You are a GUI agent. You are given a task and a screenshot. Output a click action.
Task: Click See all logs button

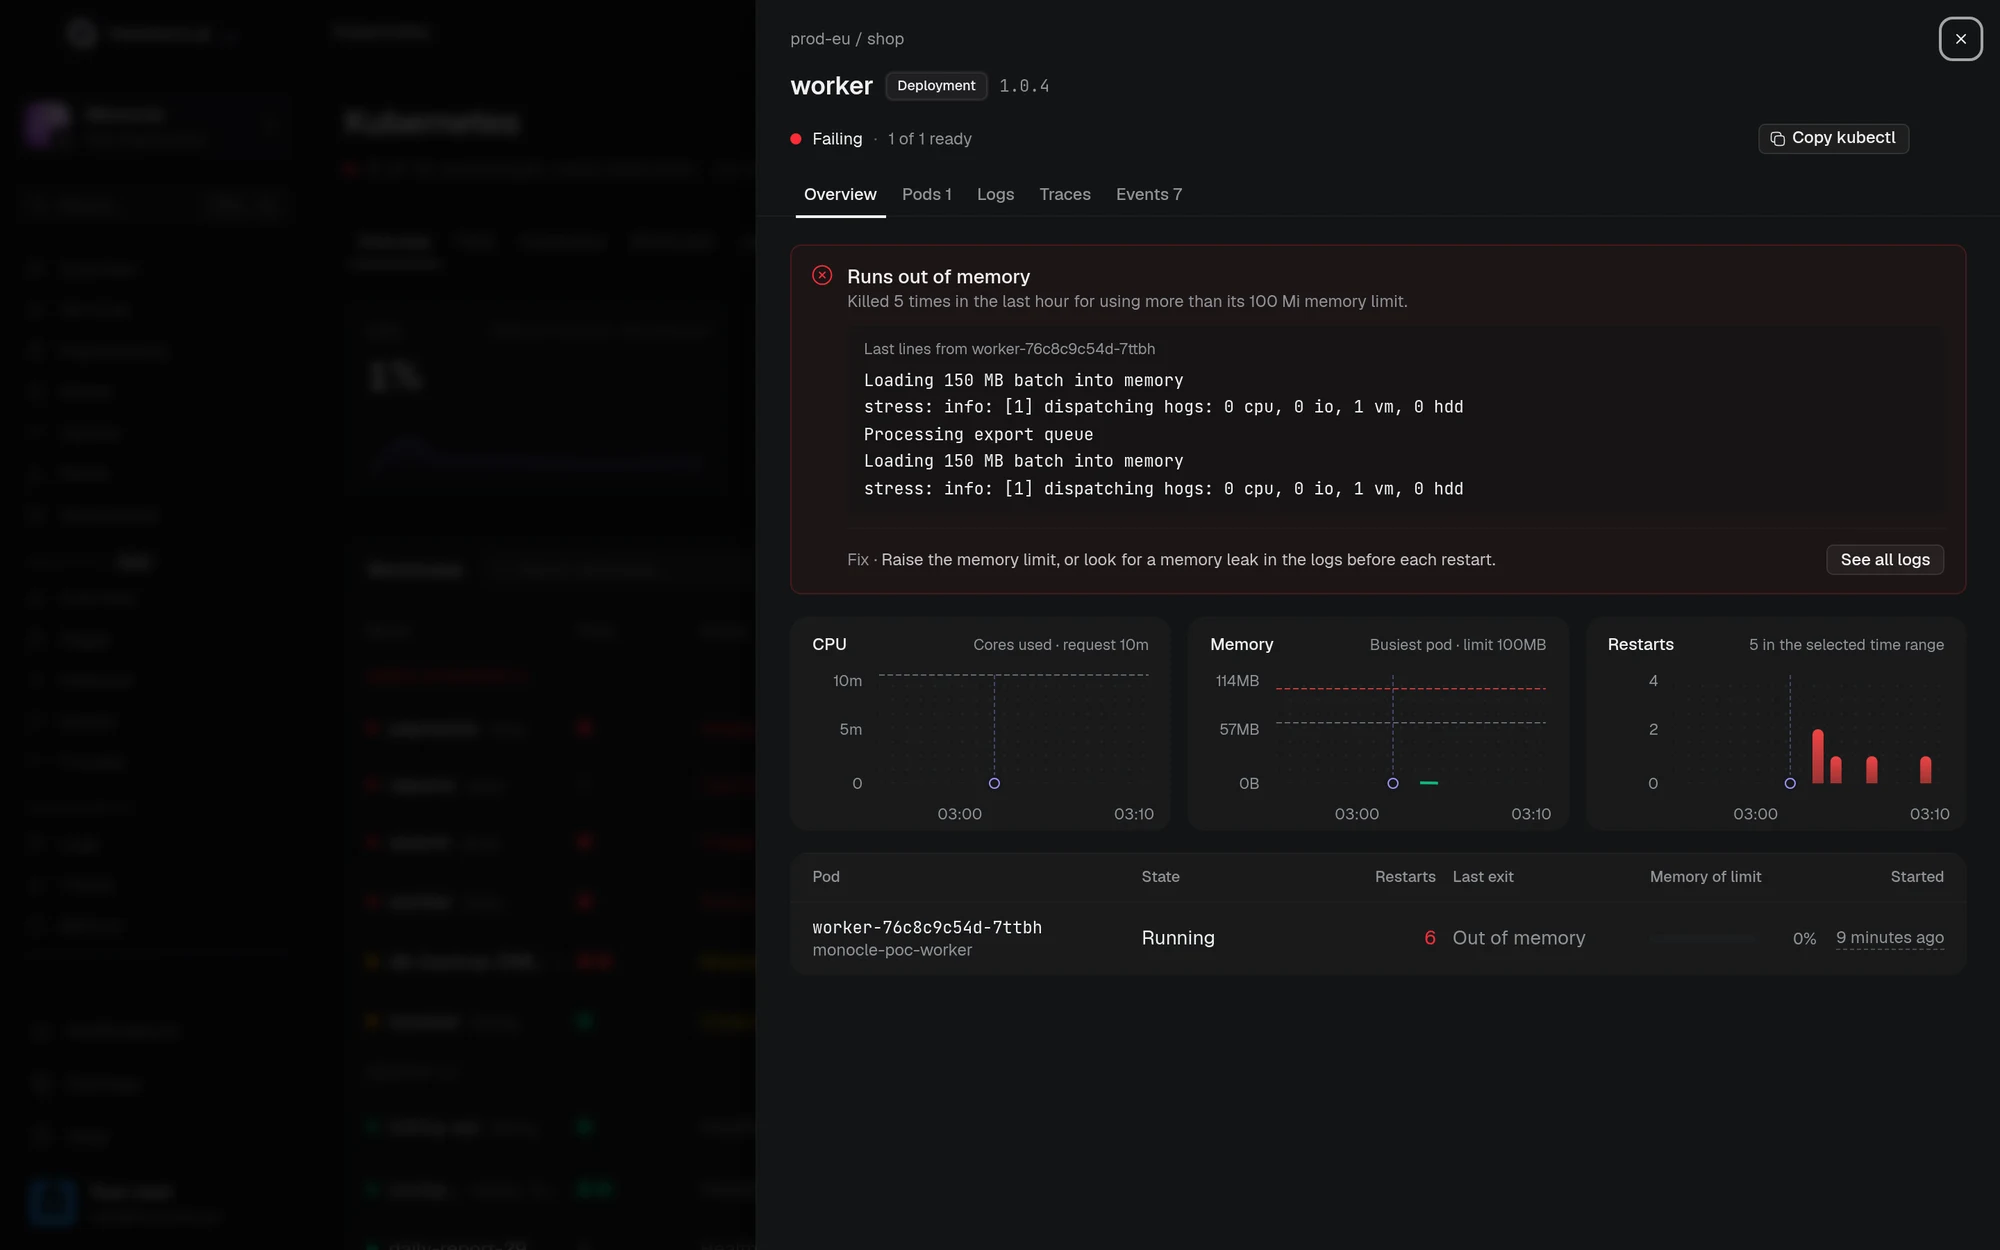point(1885,560)
